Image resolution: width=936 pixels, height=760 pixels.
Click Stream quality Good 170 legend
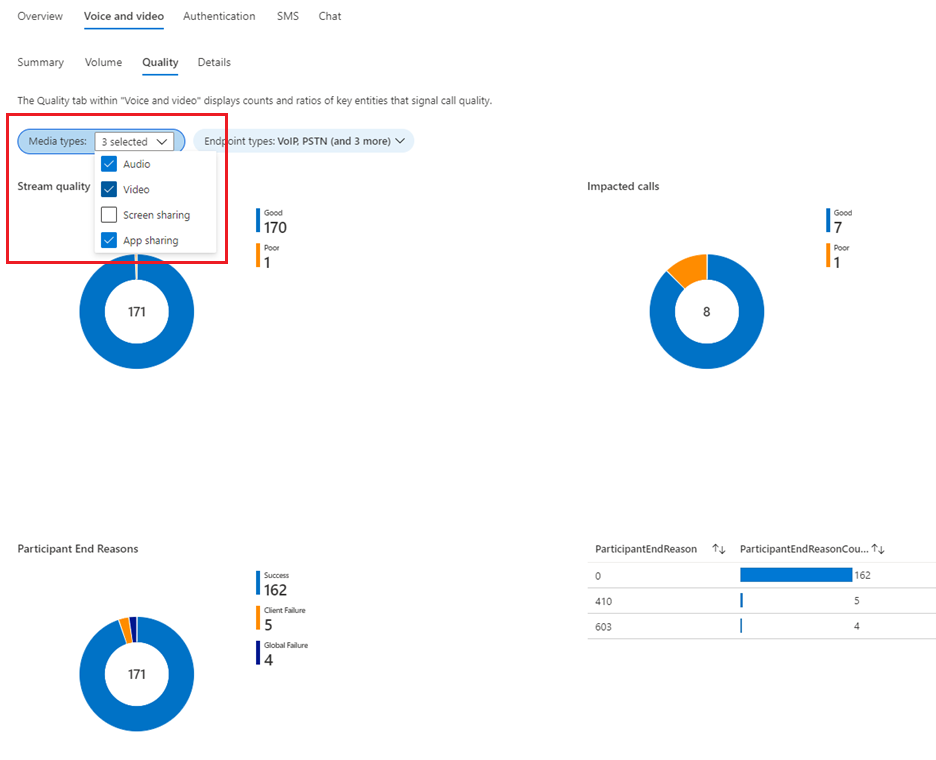tap(272, 221)
